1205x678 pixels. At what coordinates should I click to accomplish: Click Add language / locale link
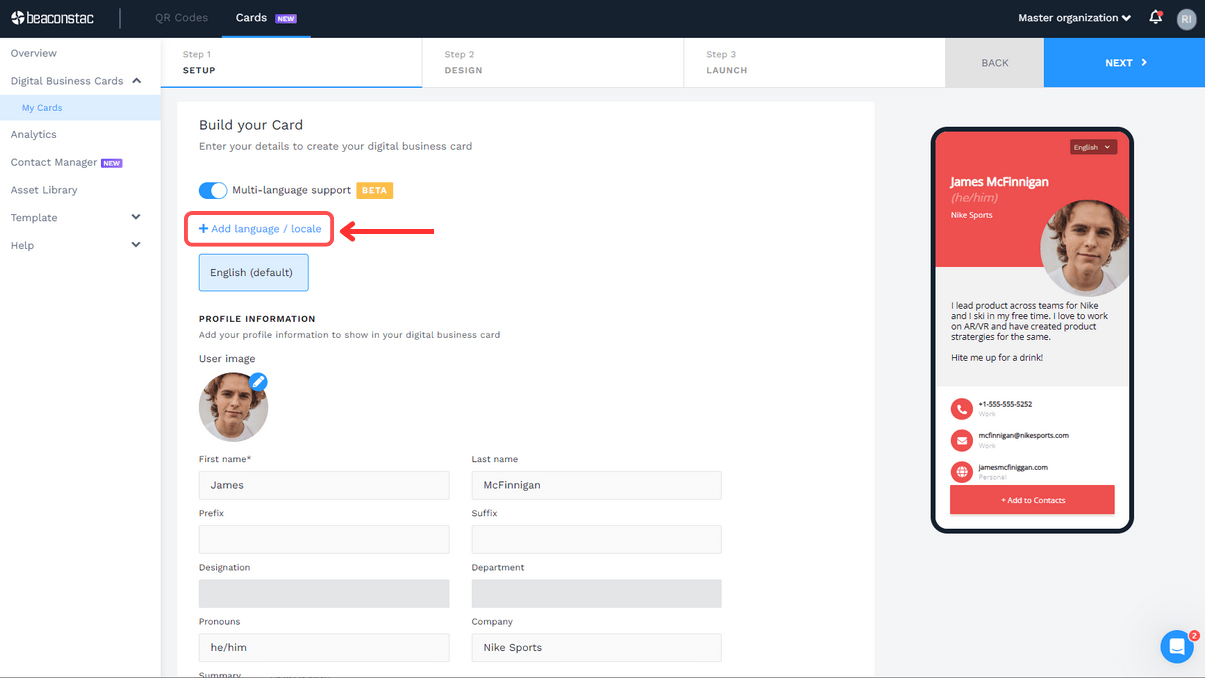pyautogui.click(x=260, y=229)
